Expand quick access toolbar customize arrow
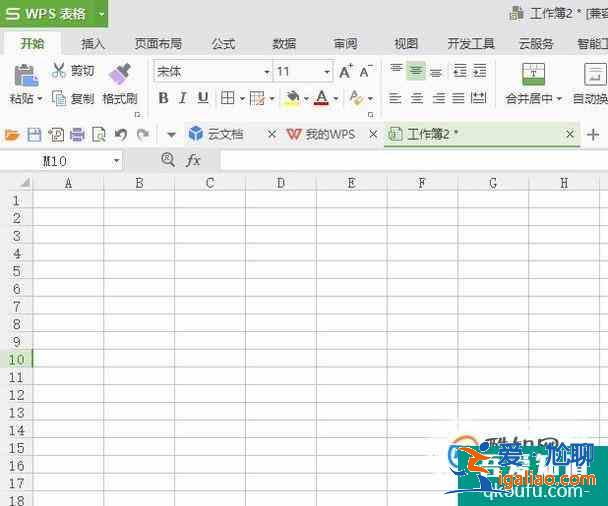608x506 pixels. tap(171, 135)
